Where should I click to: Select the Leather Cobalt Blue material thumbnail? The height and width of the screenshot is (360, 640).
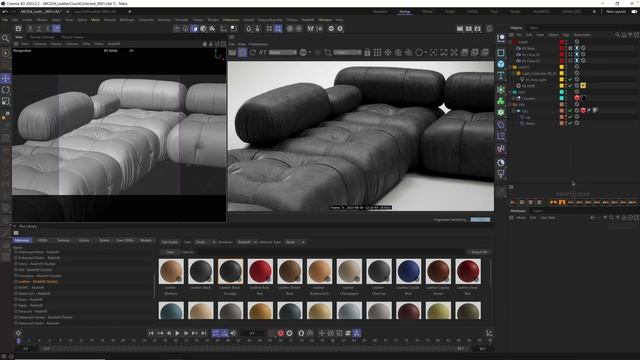(409, 271)
